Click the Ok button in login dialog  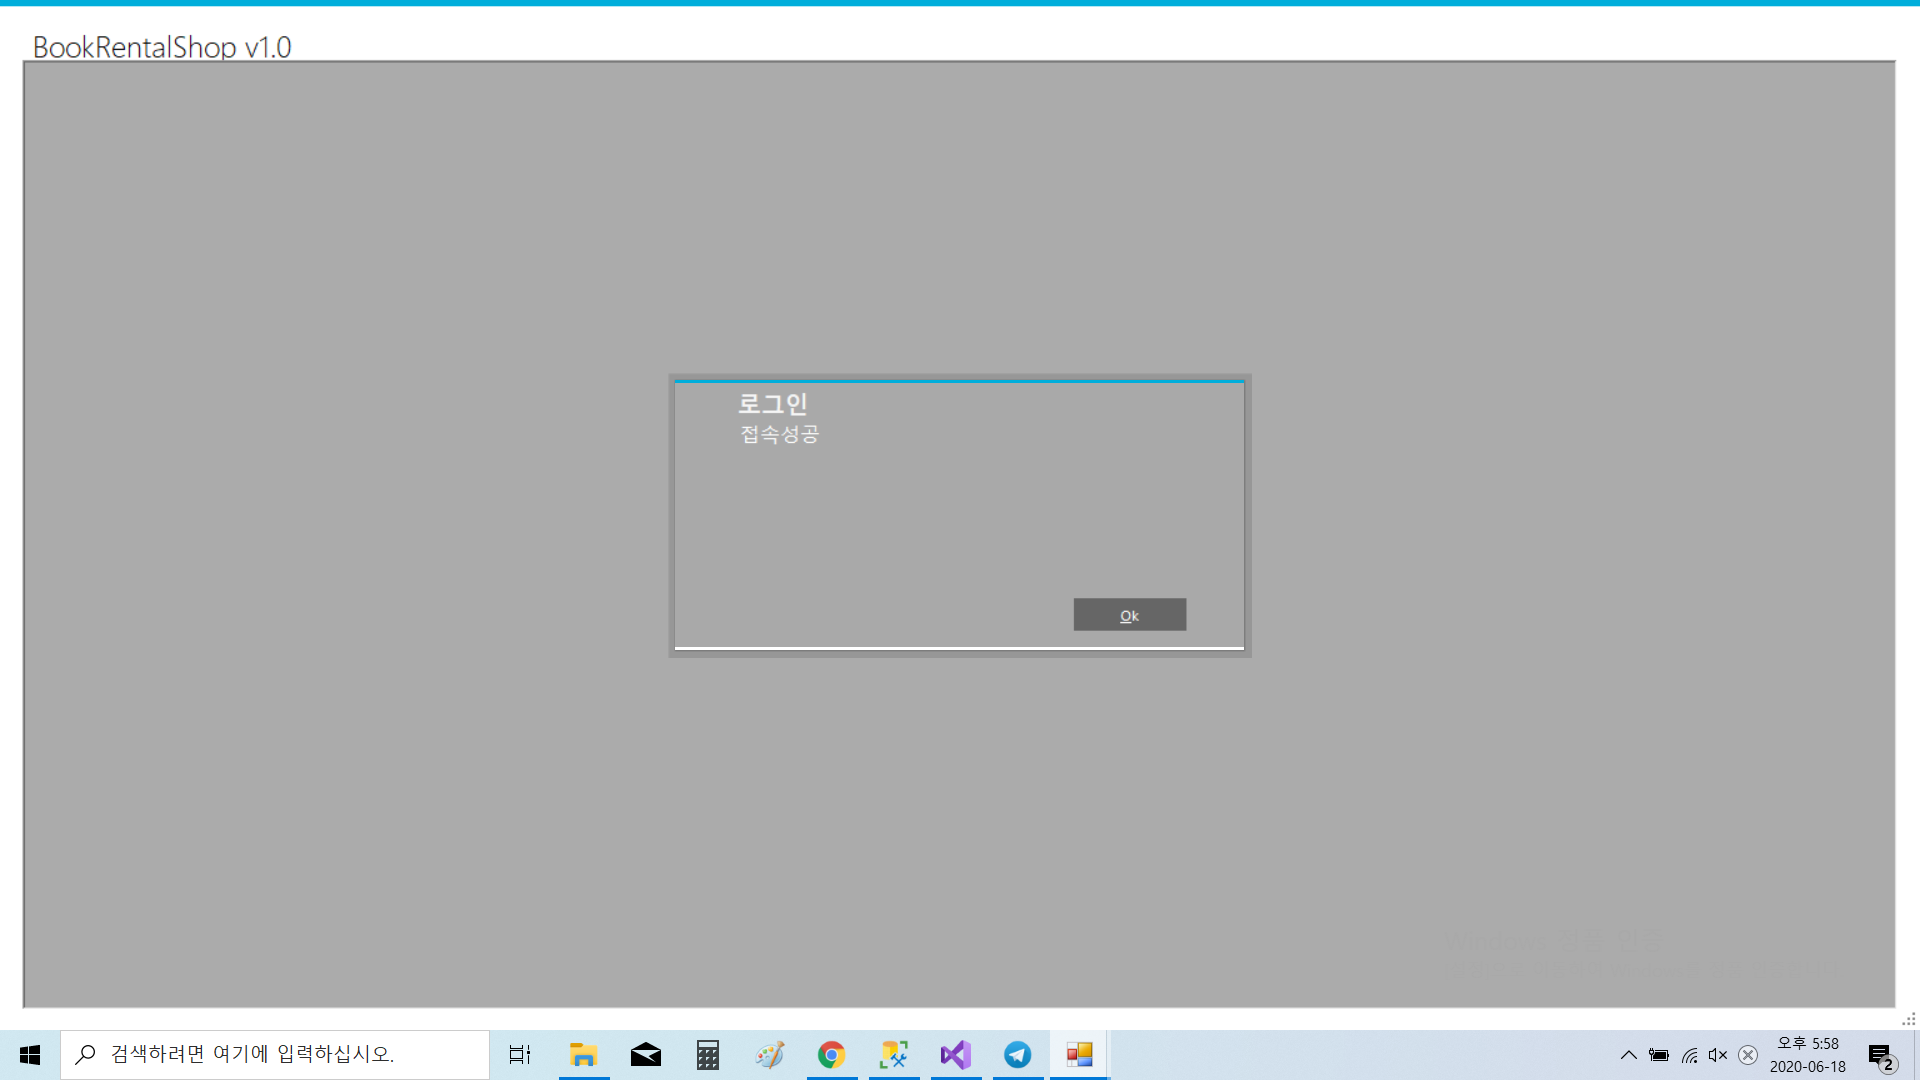tap(1129, 615)
